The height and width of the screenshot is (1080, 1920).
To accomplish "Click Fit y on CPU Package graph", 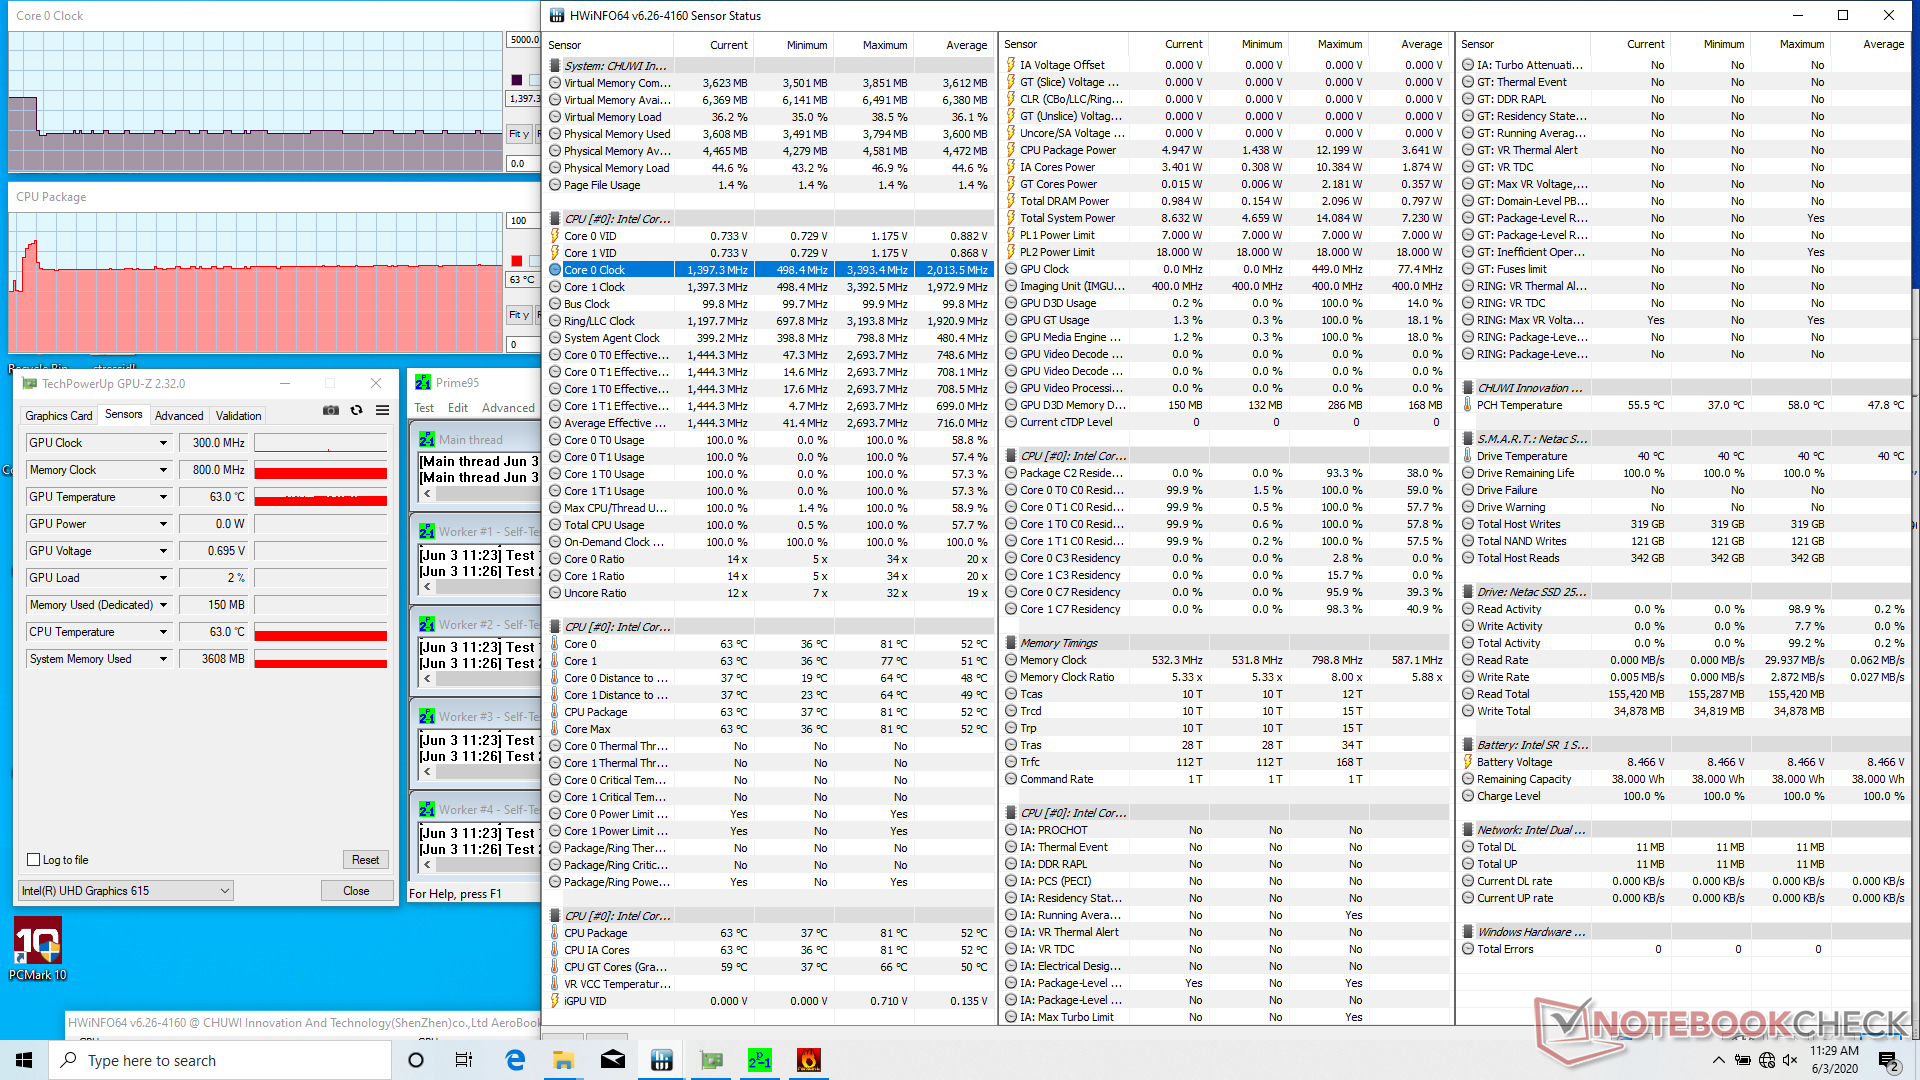I will tap(519, 315).
